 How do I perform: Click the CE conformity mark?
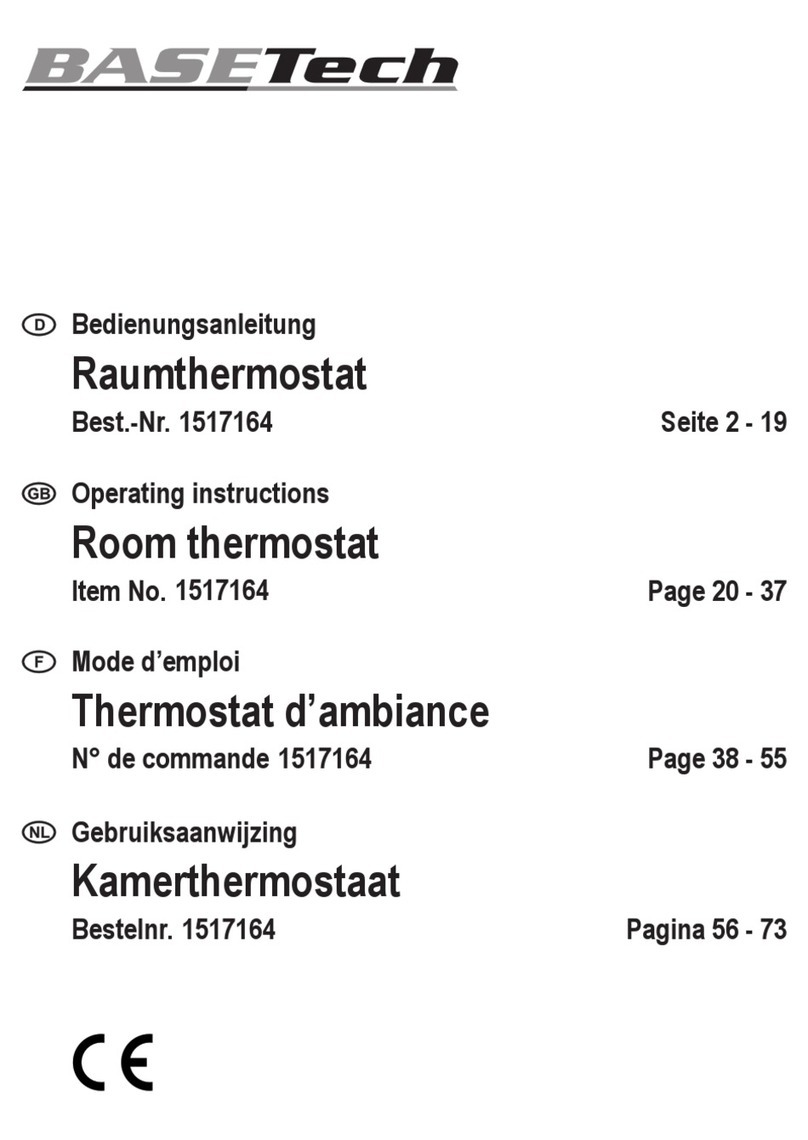pyautogui.click(x=112, y=1061)
